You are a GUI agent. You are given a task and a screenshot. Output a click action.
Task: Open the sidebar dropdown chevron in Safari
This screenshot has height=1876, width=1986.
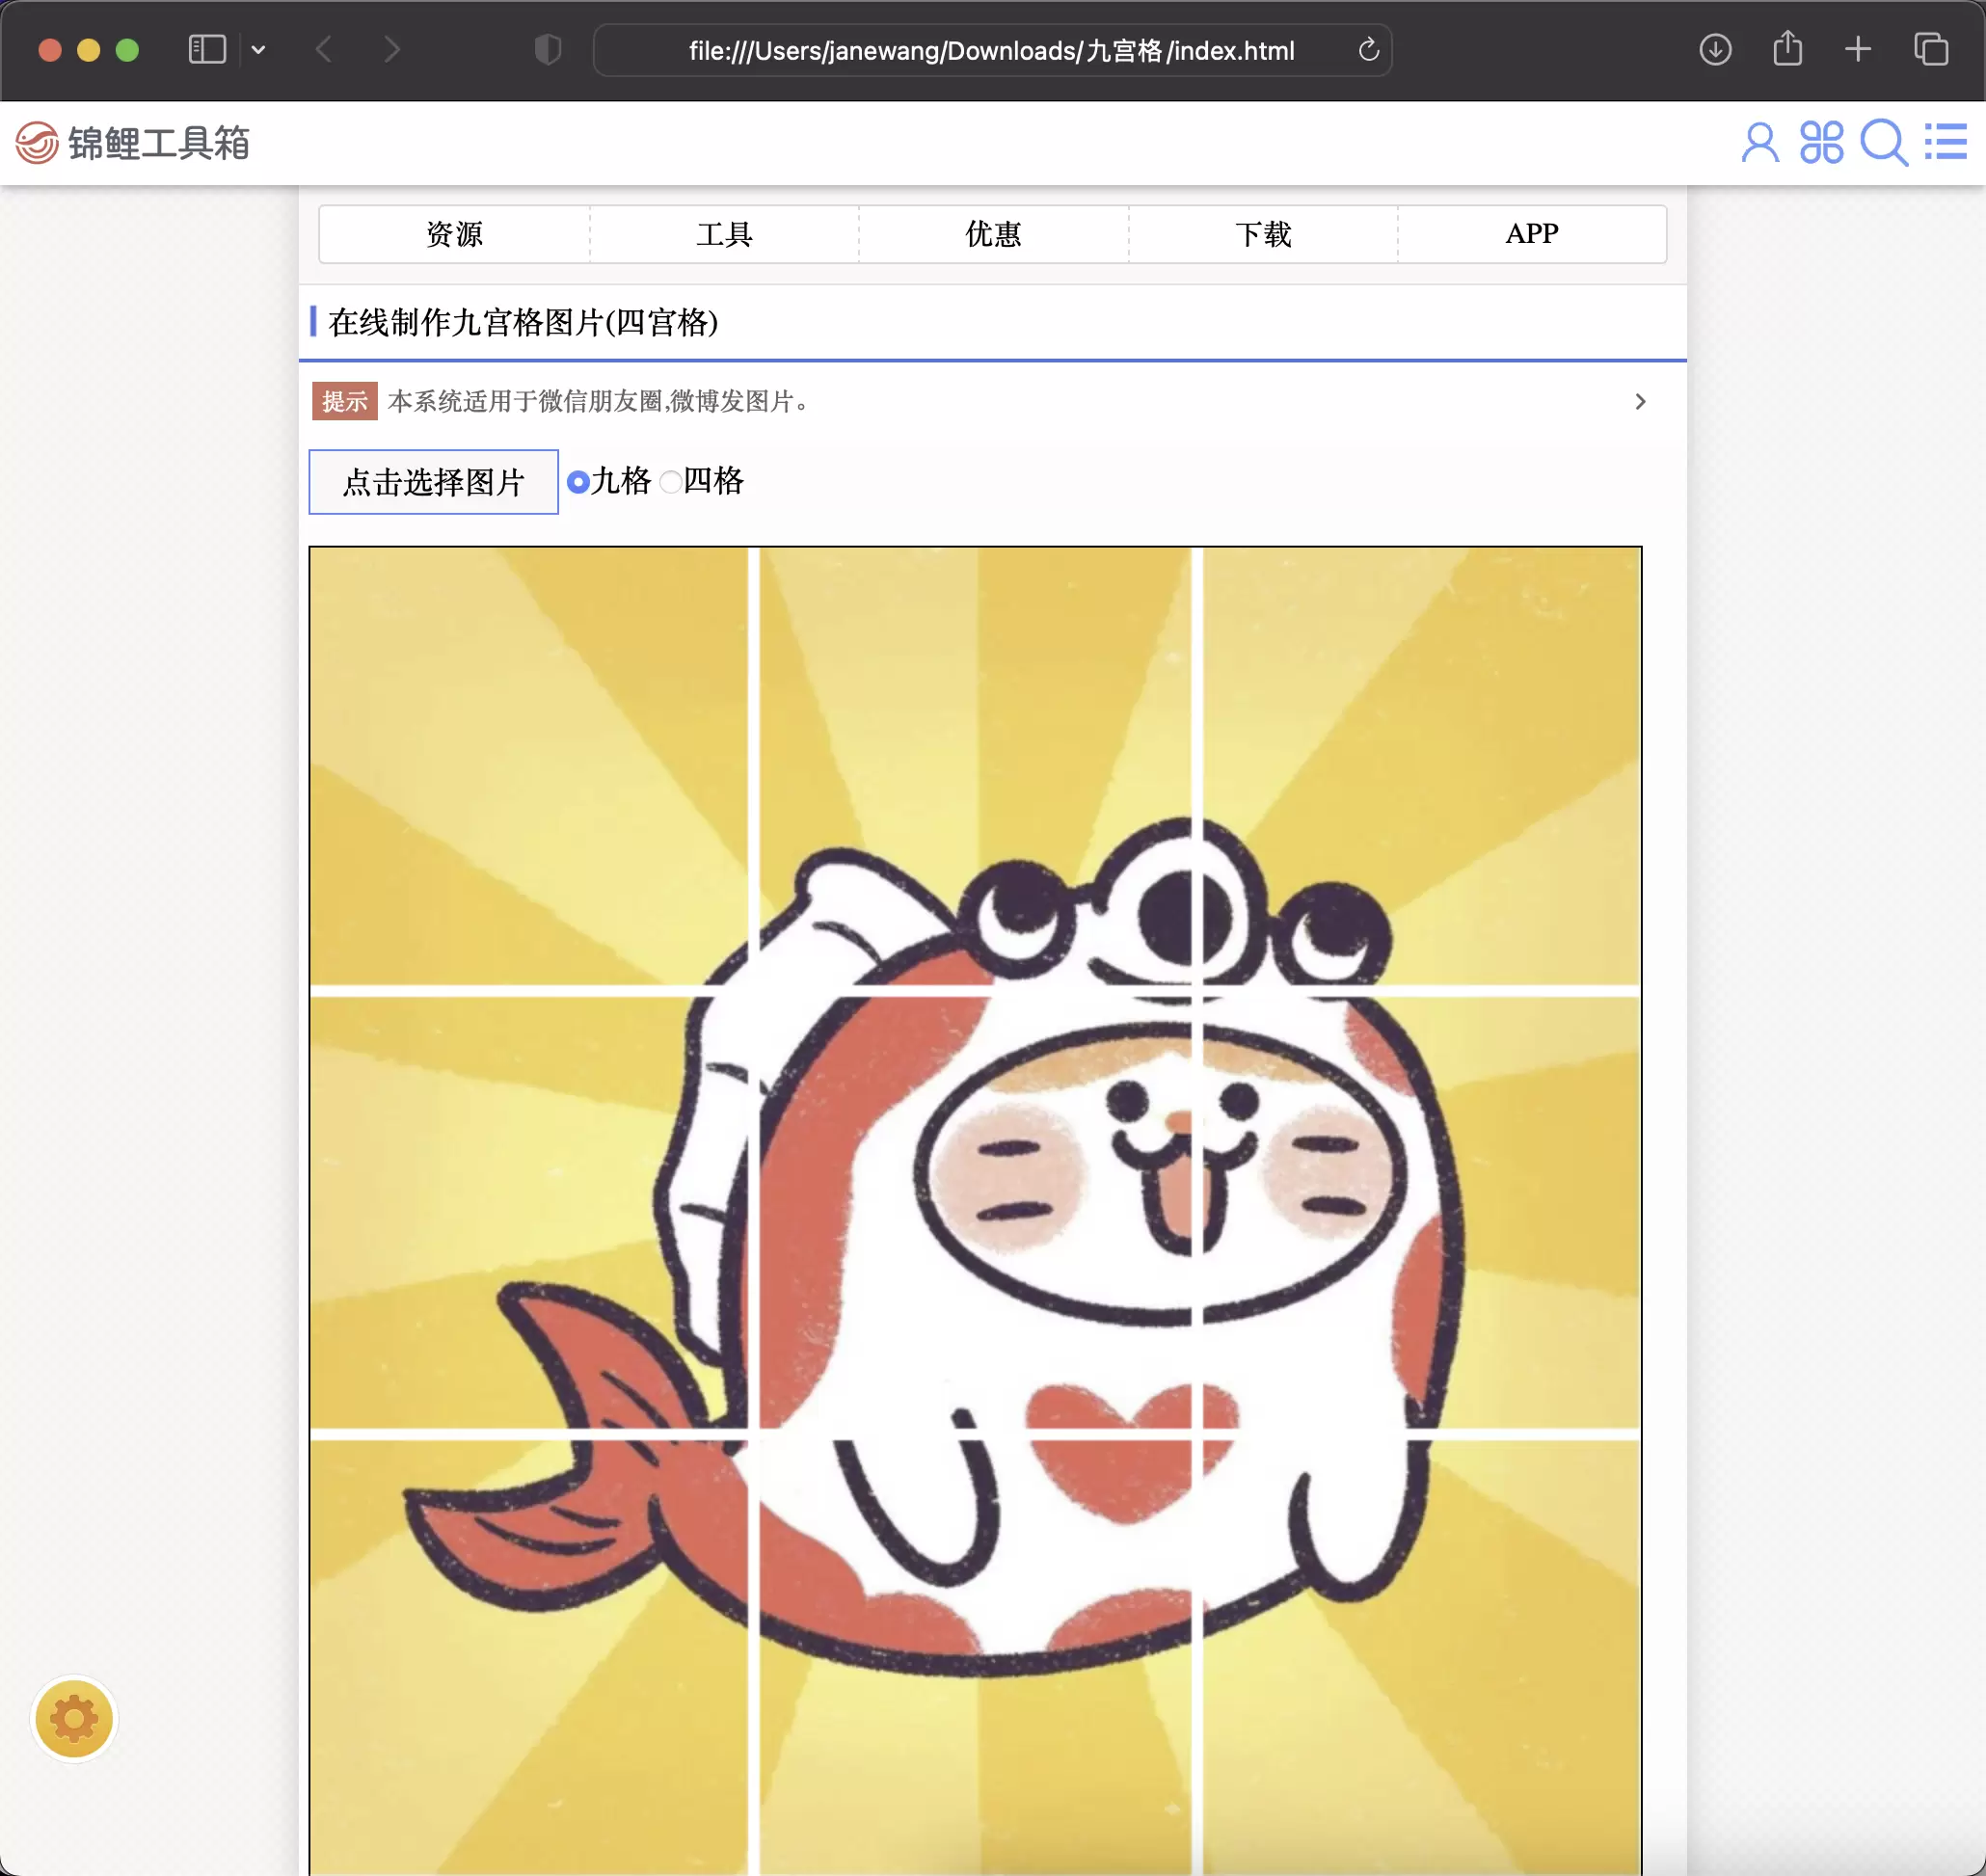coord(258,49)
